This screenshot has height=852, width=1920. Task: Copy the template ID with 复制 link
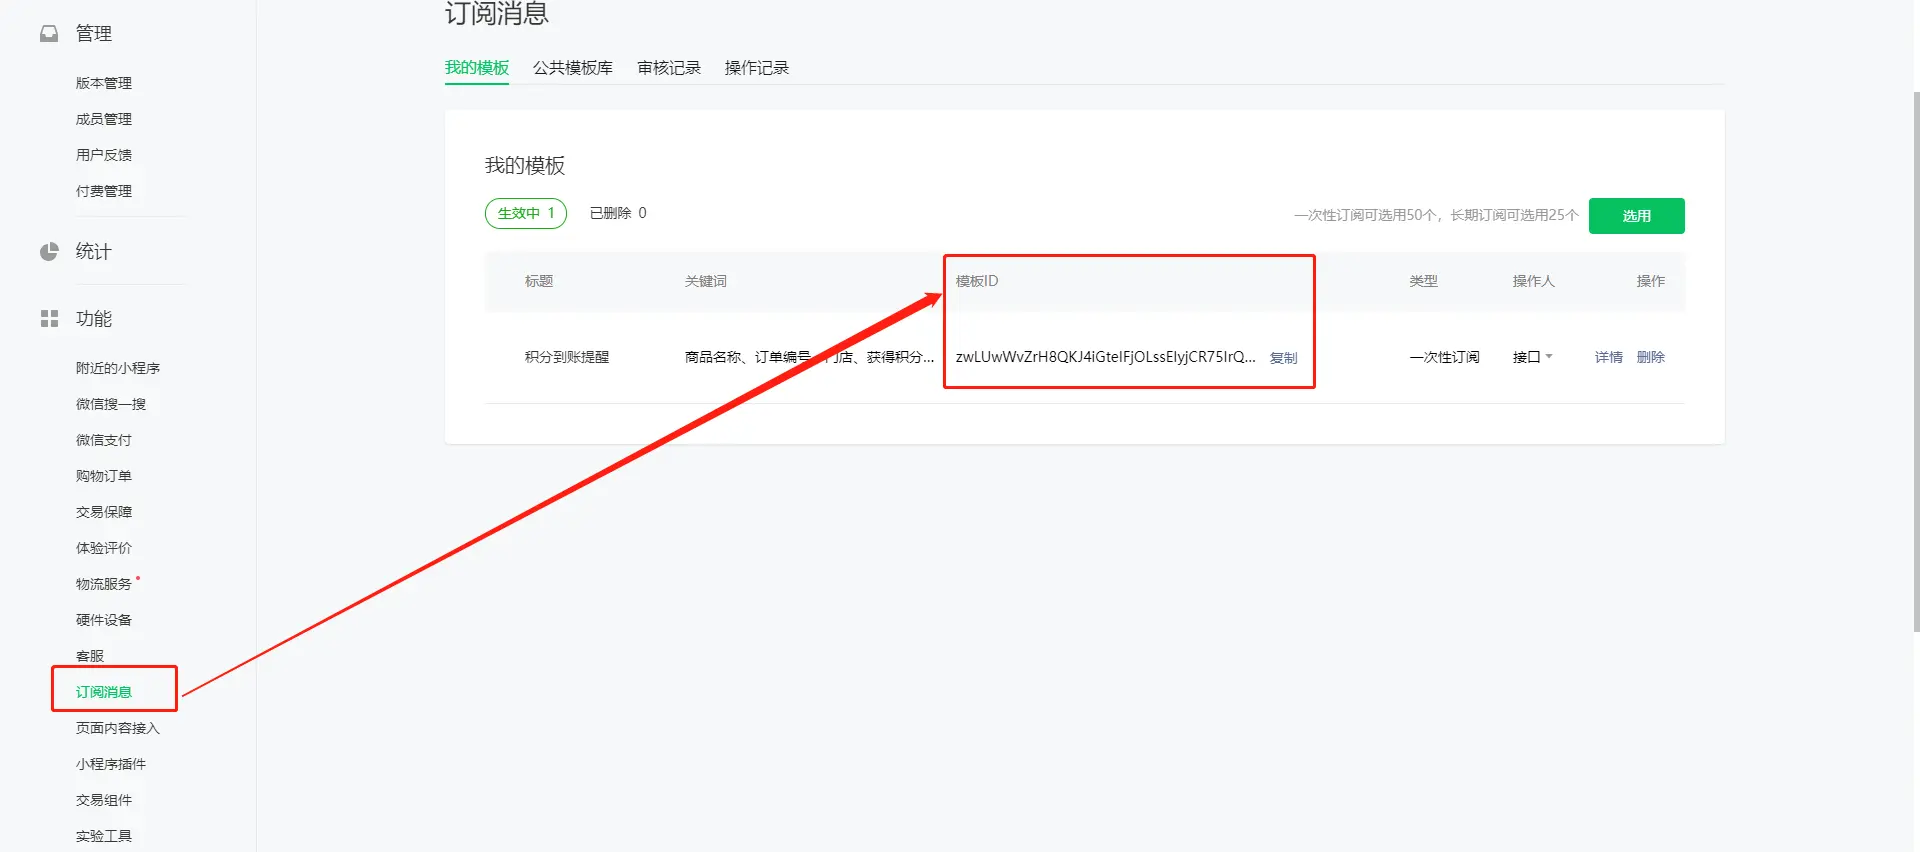pyautogui.click(x=1283, y=358)
